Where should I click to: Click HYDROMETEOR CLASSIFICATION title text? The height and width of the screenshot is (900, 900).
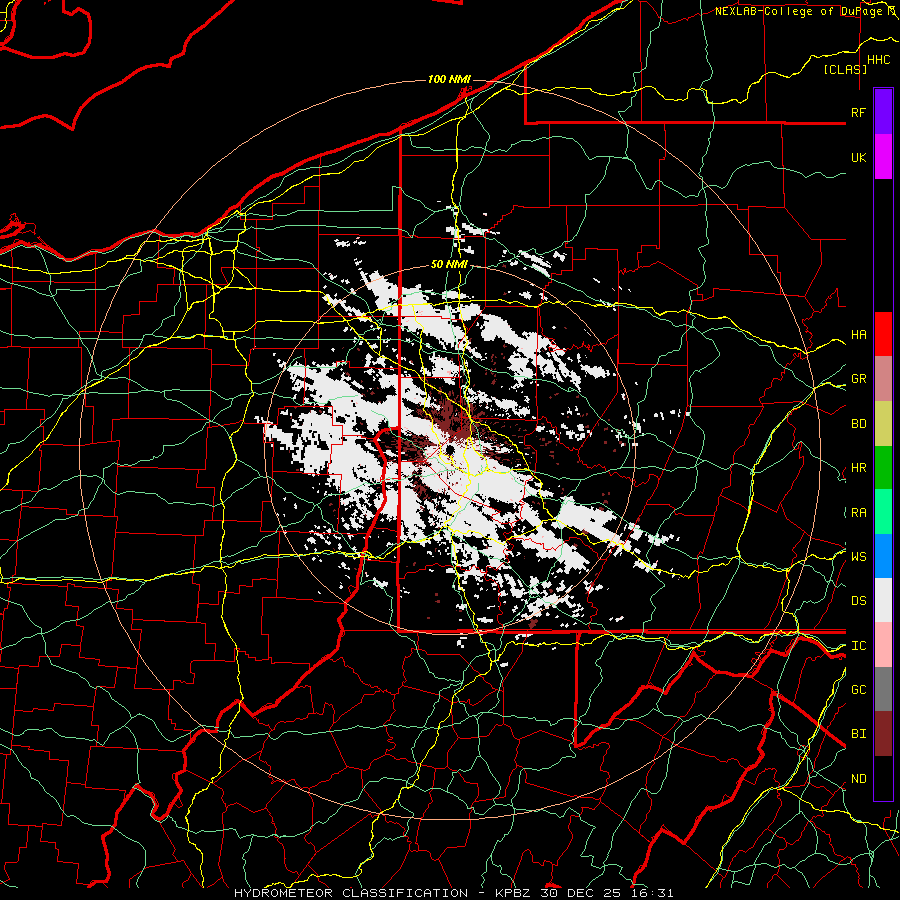click(351, 893)
